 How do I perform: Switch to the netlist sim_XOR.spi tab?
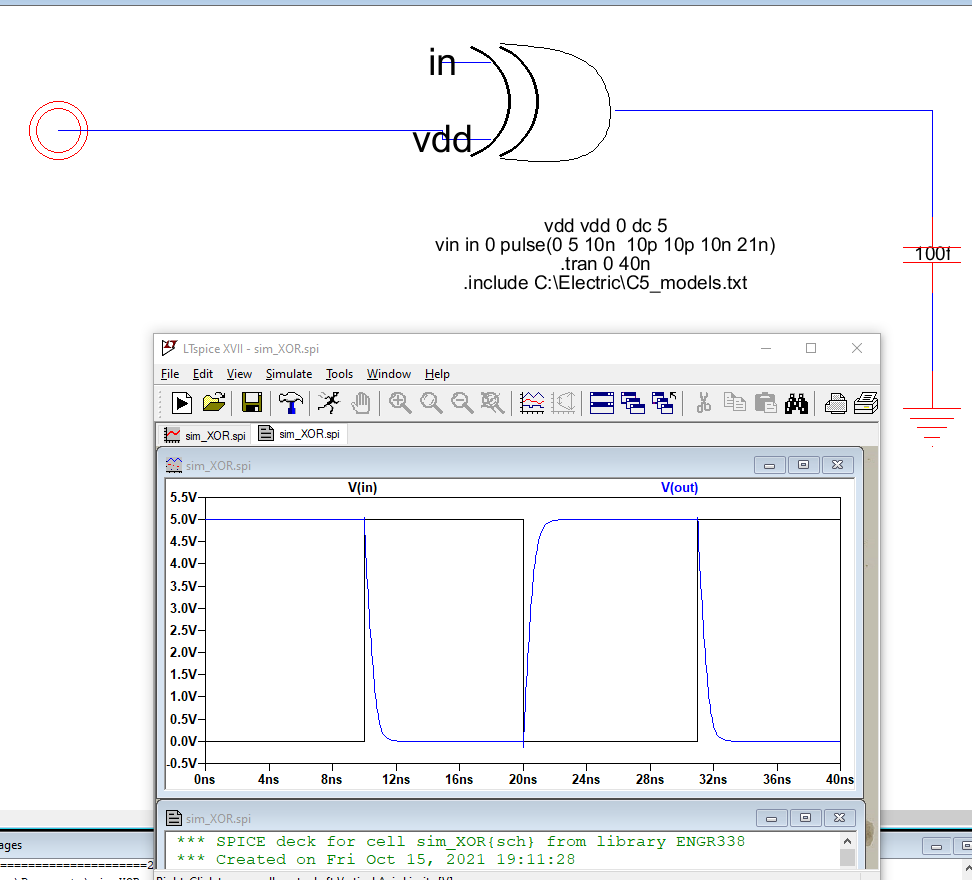click(x=299, y=434)
